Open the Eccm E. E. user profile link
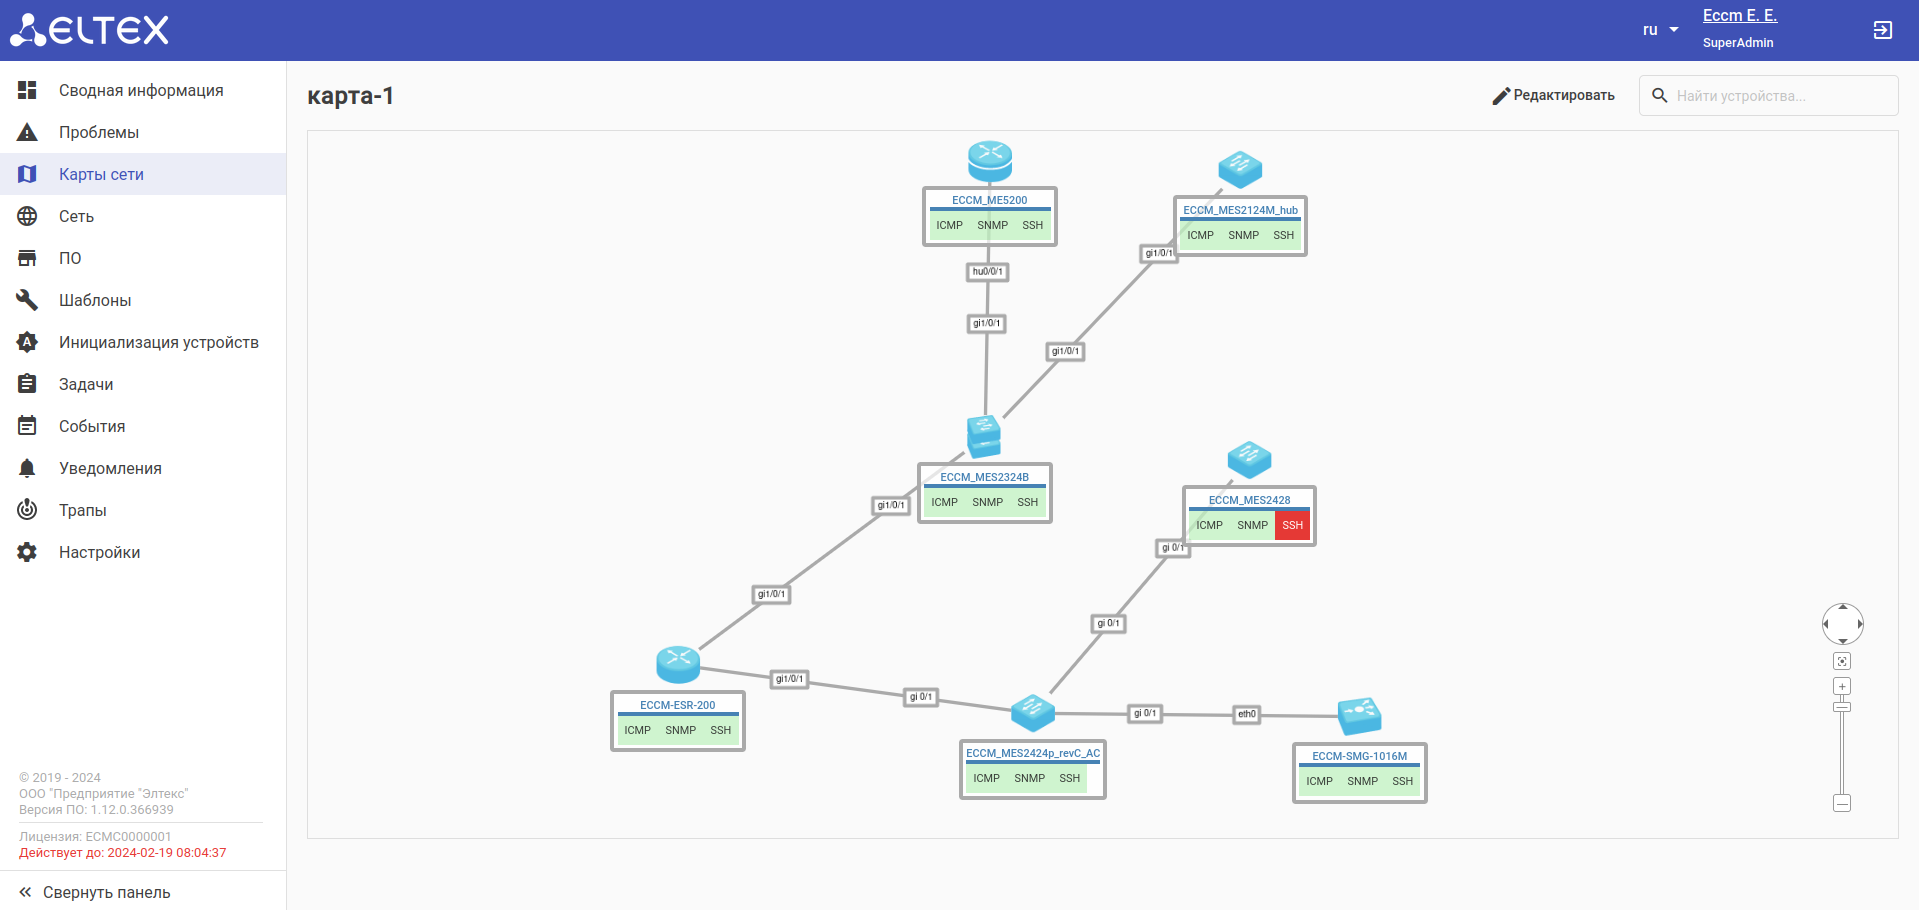The image size is (1919, 910). [x=1740, y=15]
